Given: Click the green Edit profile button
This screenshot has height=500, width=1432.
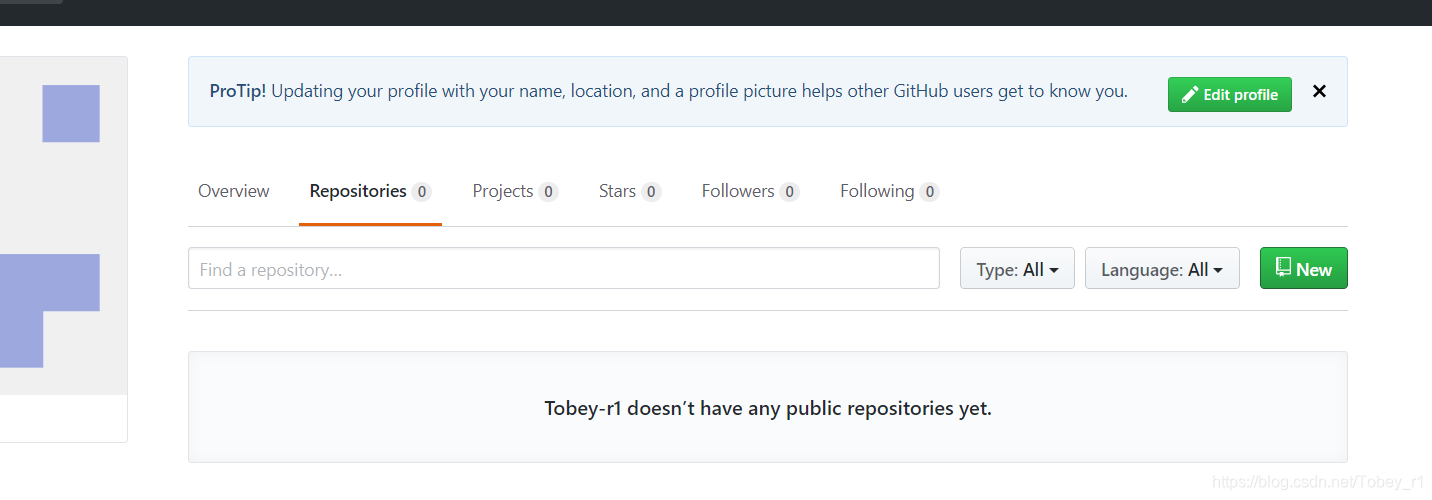Looking at the screenshot, I should click(x=1229, y=95).
